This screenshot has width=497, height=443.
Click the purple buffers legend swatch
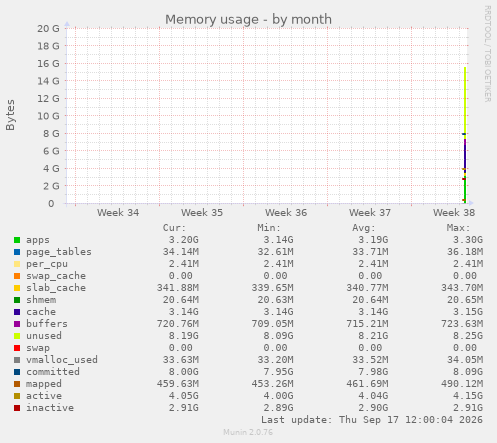17,324
